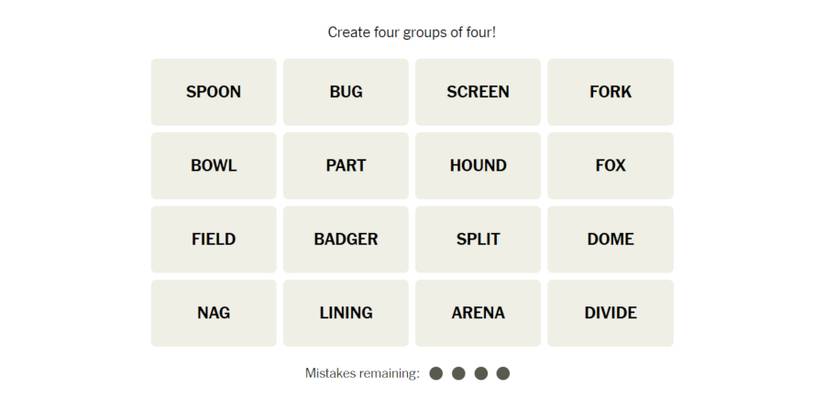
Task: Click the first mistakes remaining dot
Action: click(x=436, y=373)
